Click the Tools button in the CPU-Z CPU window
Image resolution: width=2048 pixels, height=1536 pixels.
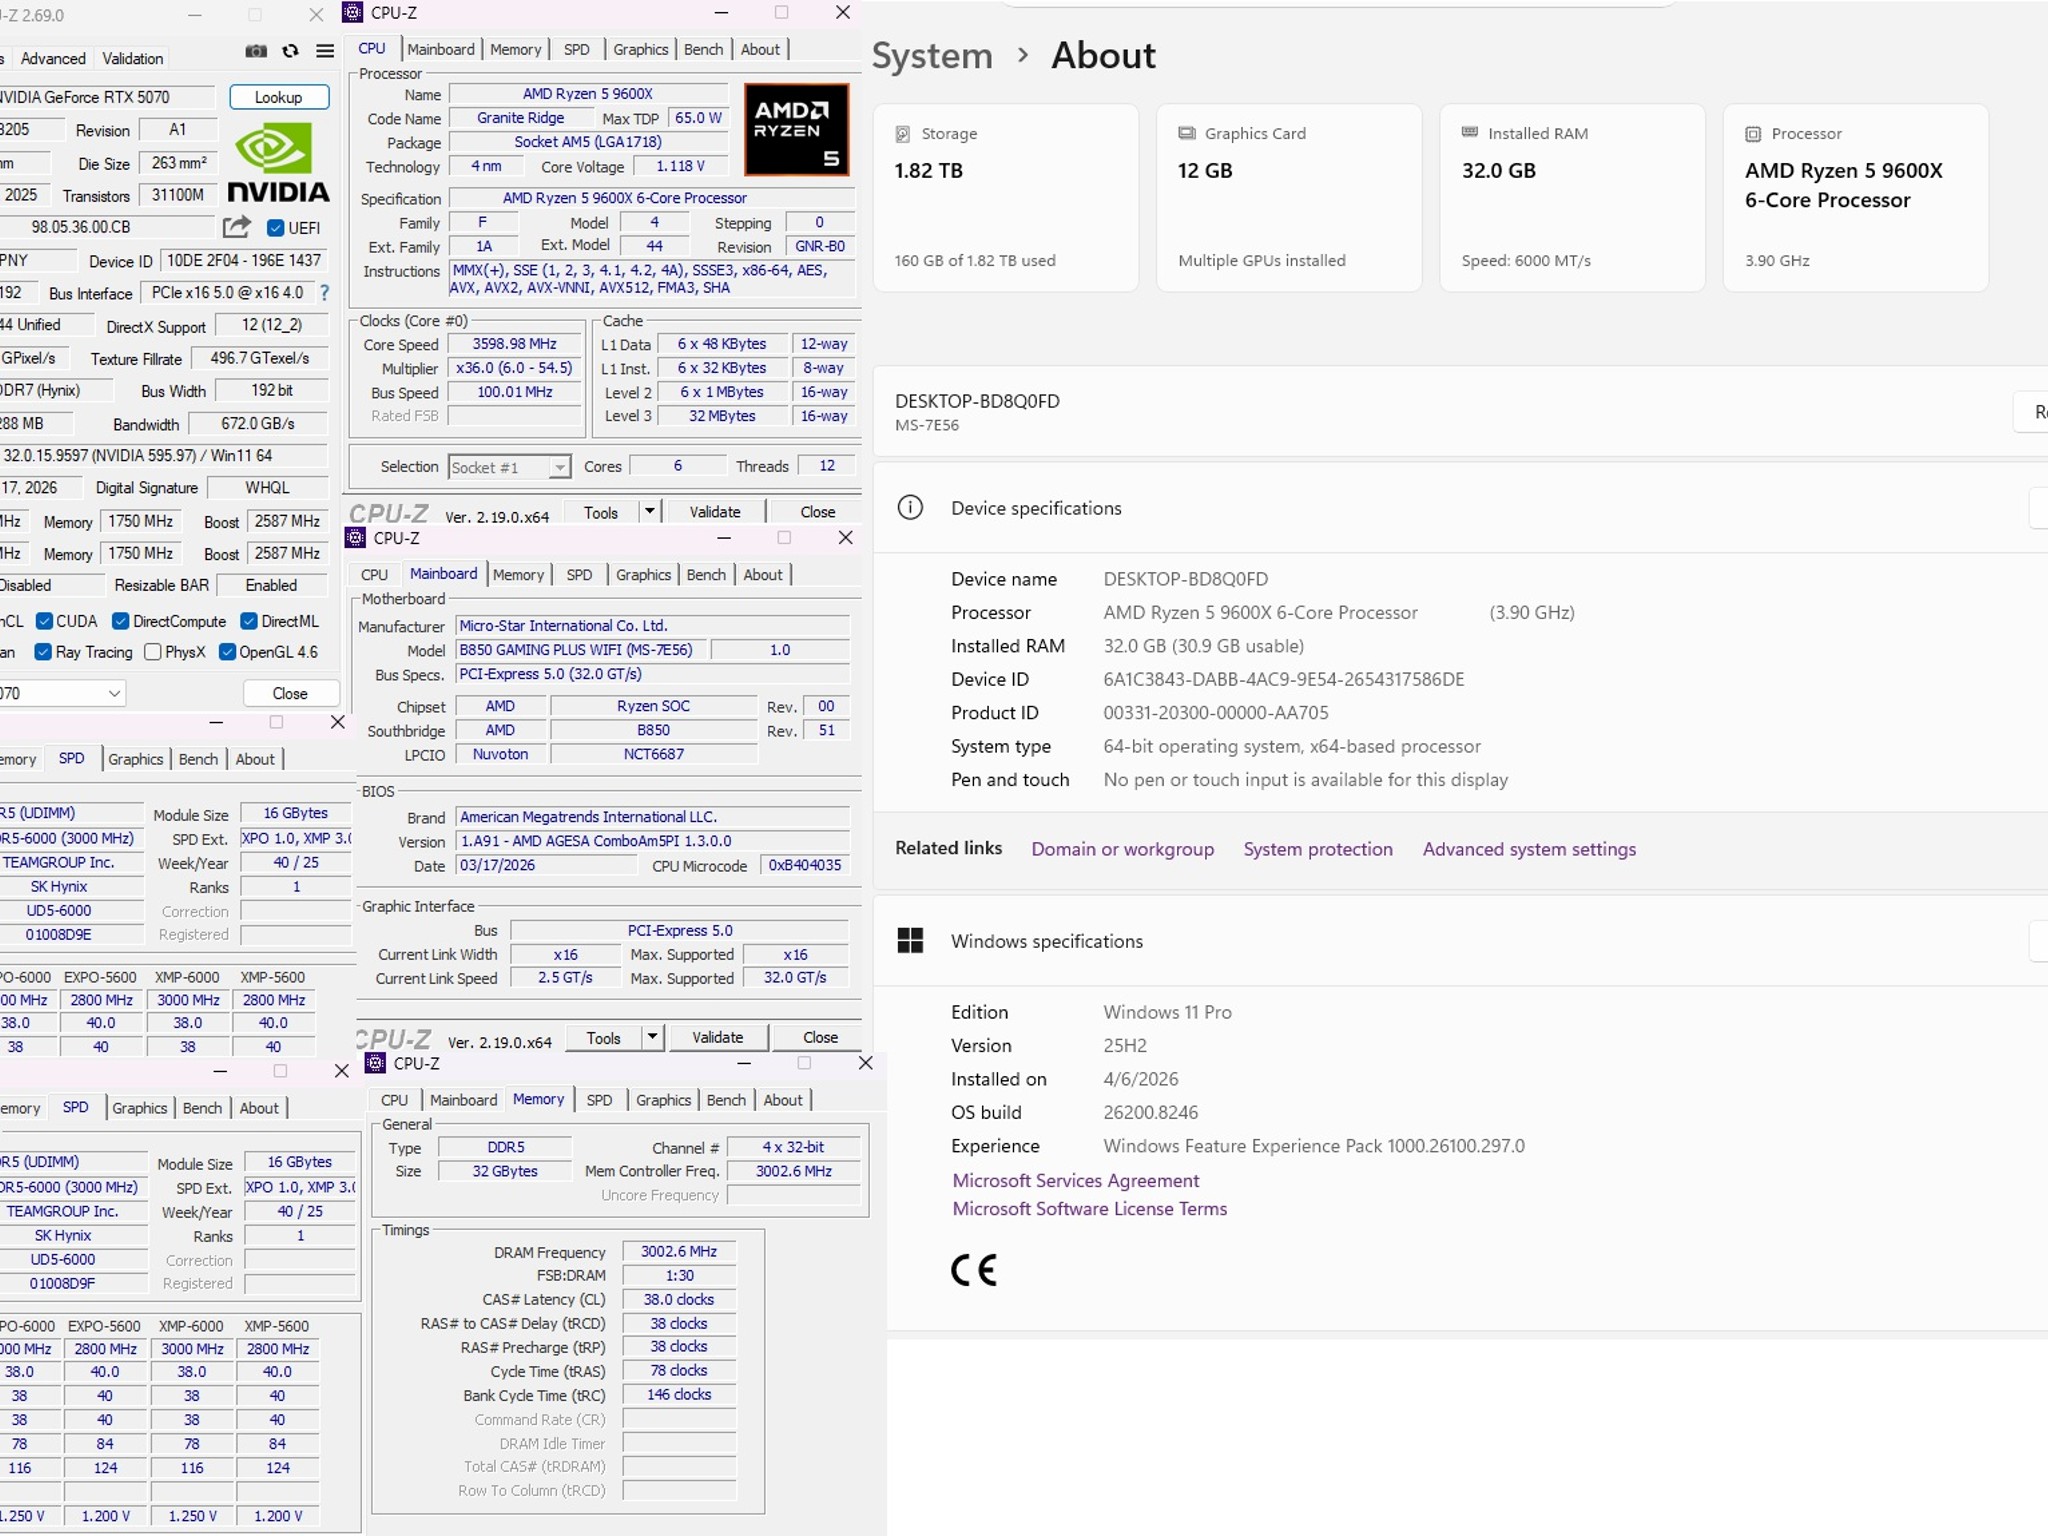pyautogui.click(x=601, y=512)
